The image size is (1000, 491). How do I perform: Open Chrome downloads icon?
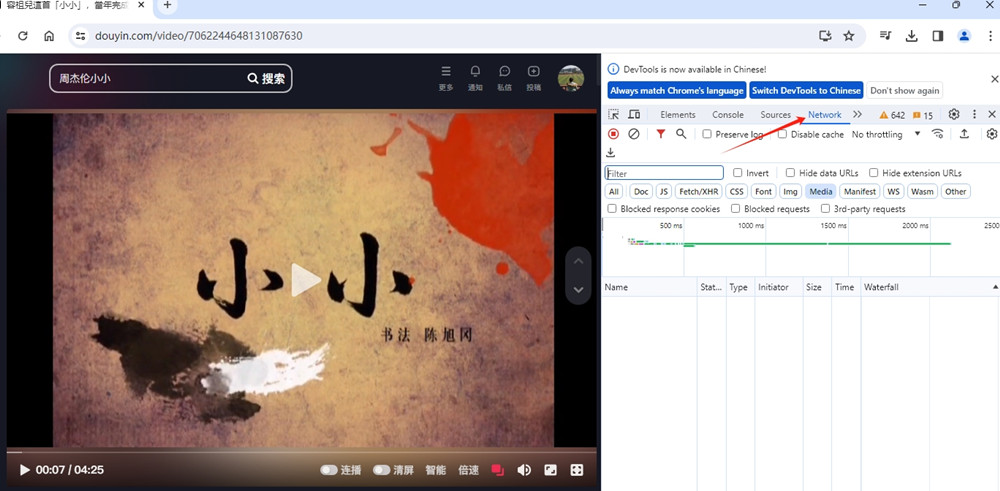tap(911, 36)
